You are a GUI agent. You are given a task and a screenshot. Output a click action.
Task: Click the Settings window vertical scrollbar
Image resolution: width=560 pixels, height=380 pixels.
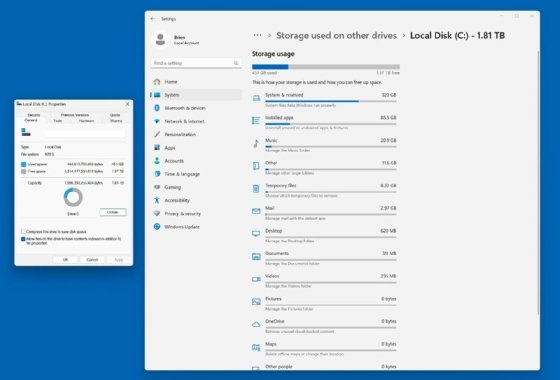click(538, 182)
